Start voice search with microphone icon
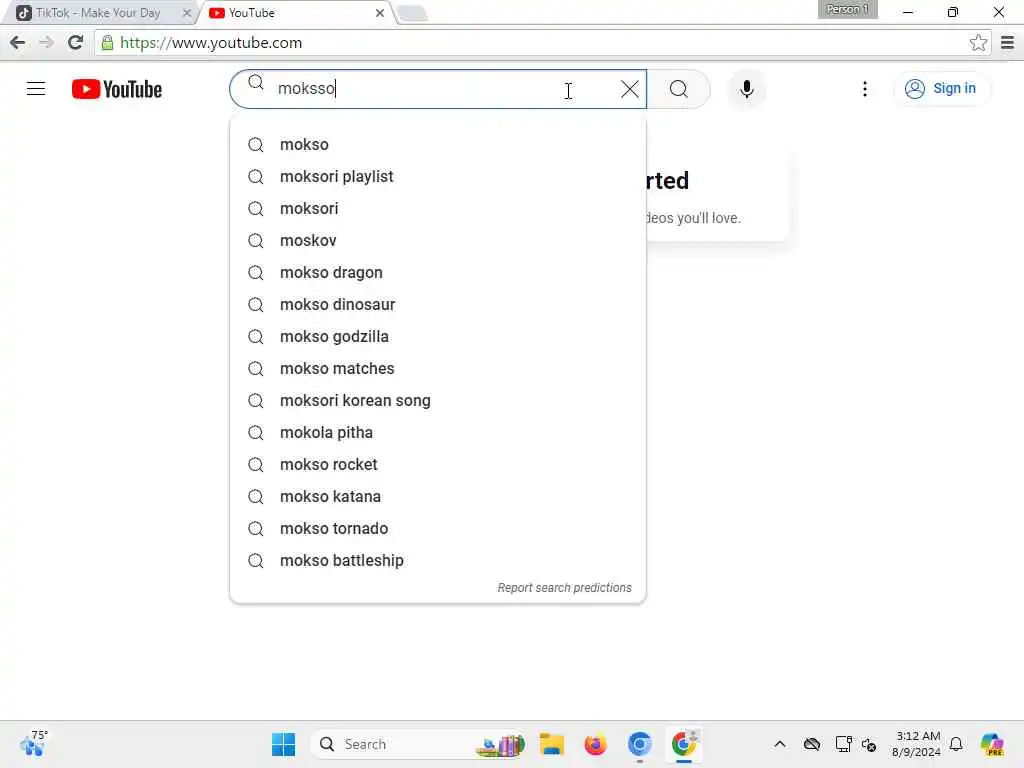This screenshot has height=768, width=1024. [x=746, y=89]
